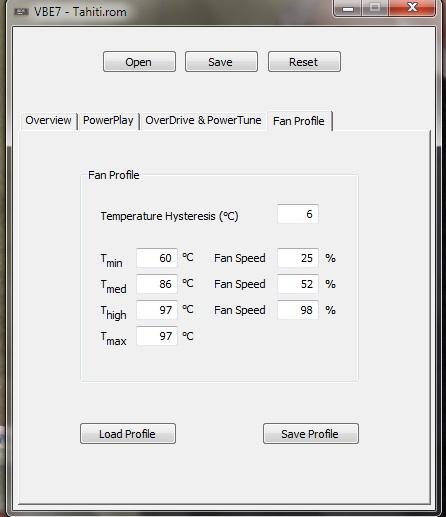Select the Tmax temperature field
This screenshot has width=446, height=517.
point(157,336)
